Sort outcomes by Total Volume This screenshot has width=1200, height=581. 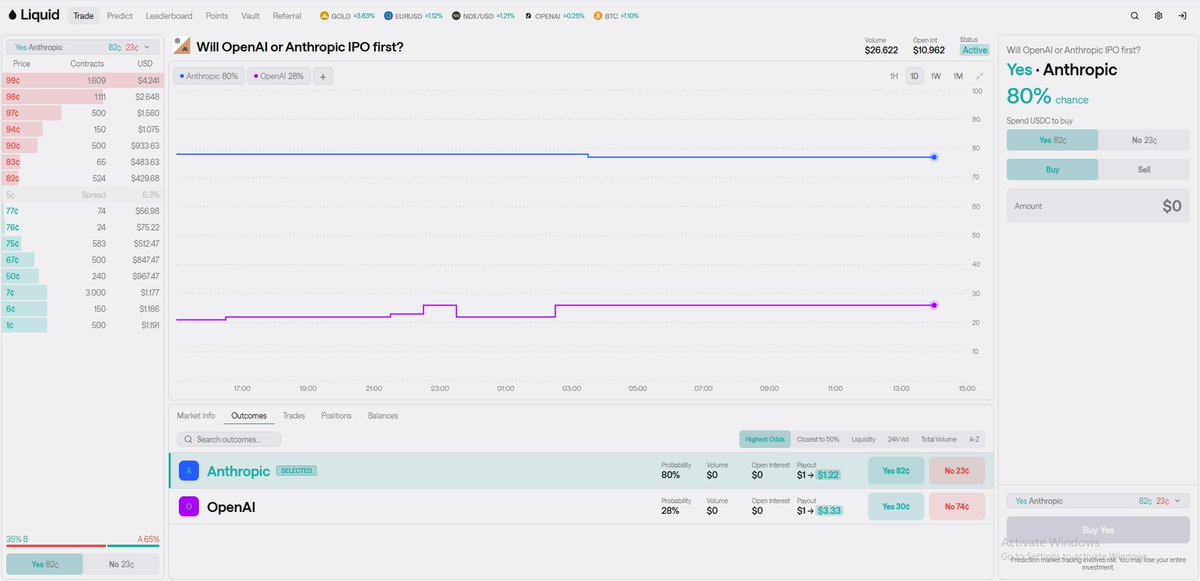(x=939, y=439)
